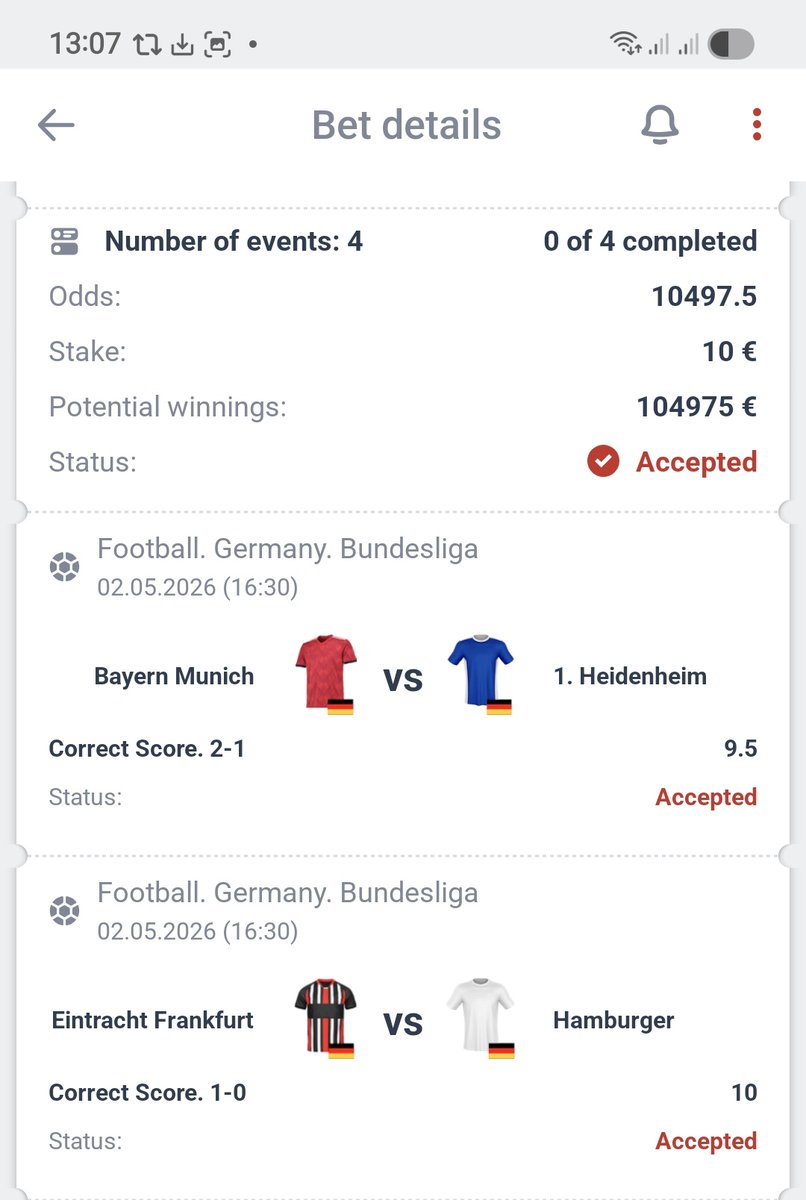Tap the Bayern Munich red jersey
The image size is (806, 1200).
(x=326, y=674)
